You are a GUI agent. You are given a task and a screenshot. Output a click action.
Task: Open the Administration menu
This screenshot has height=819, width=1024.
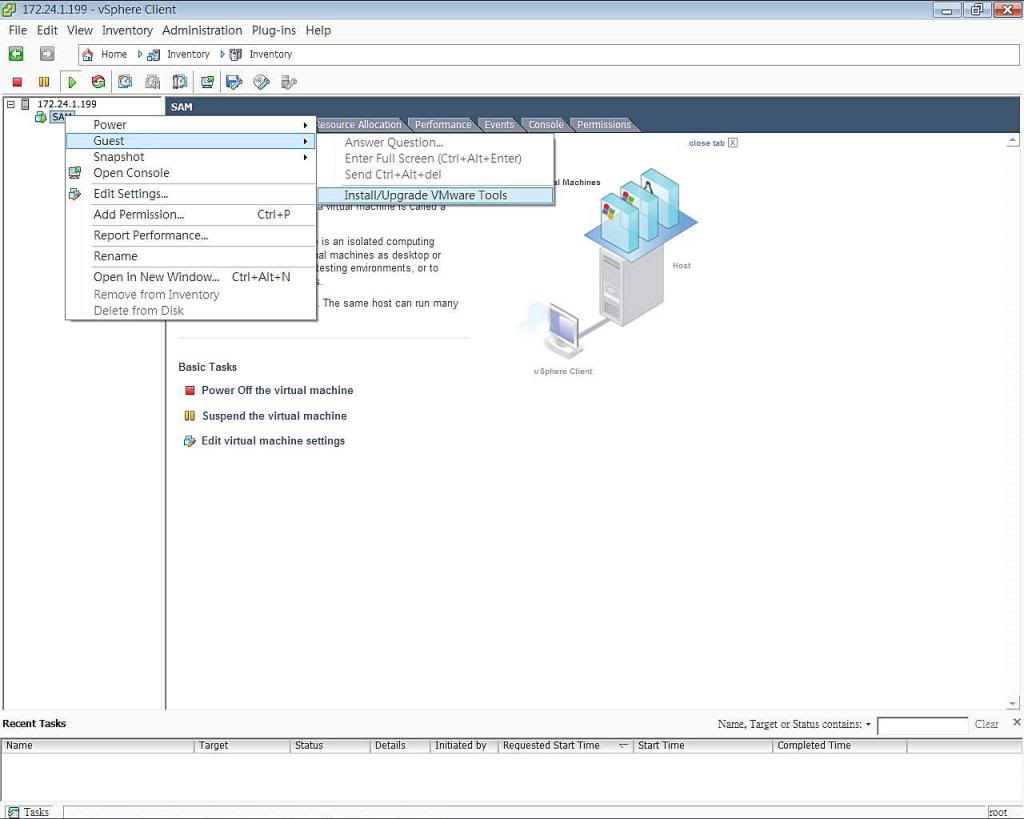pyautogui.click(x=202, y=30)
